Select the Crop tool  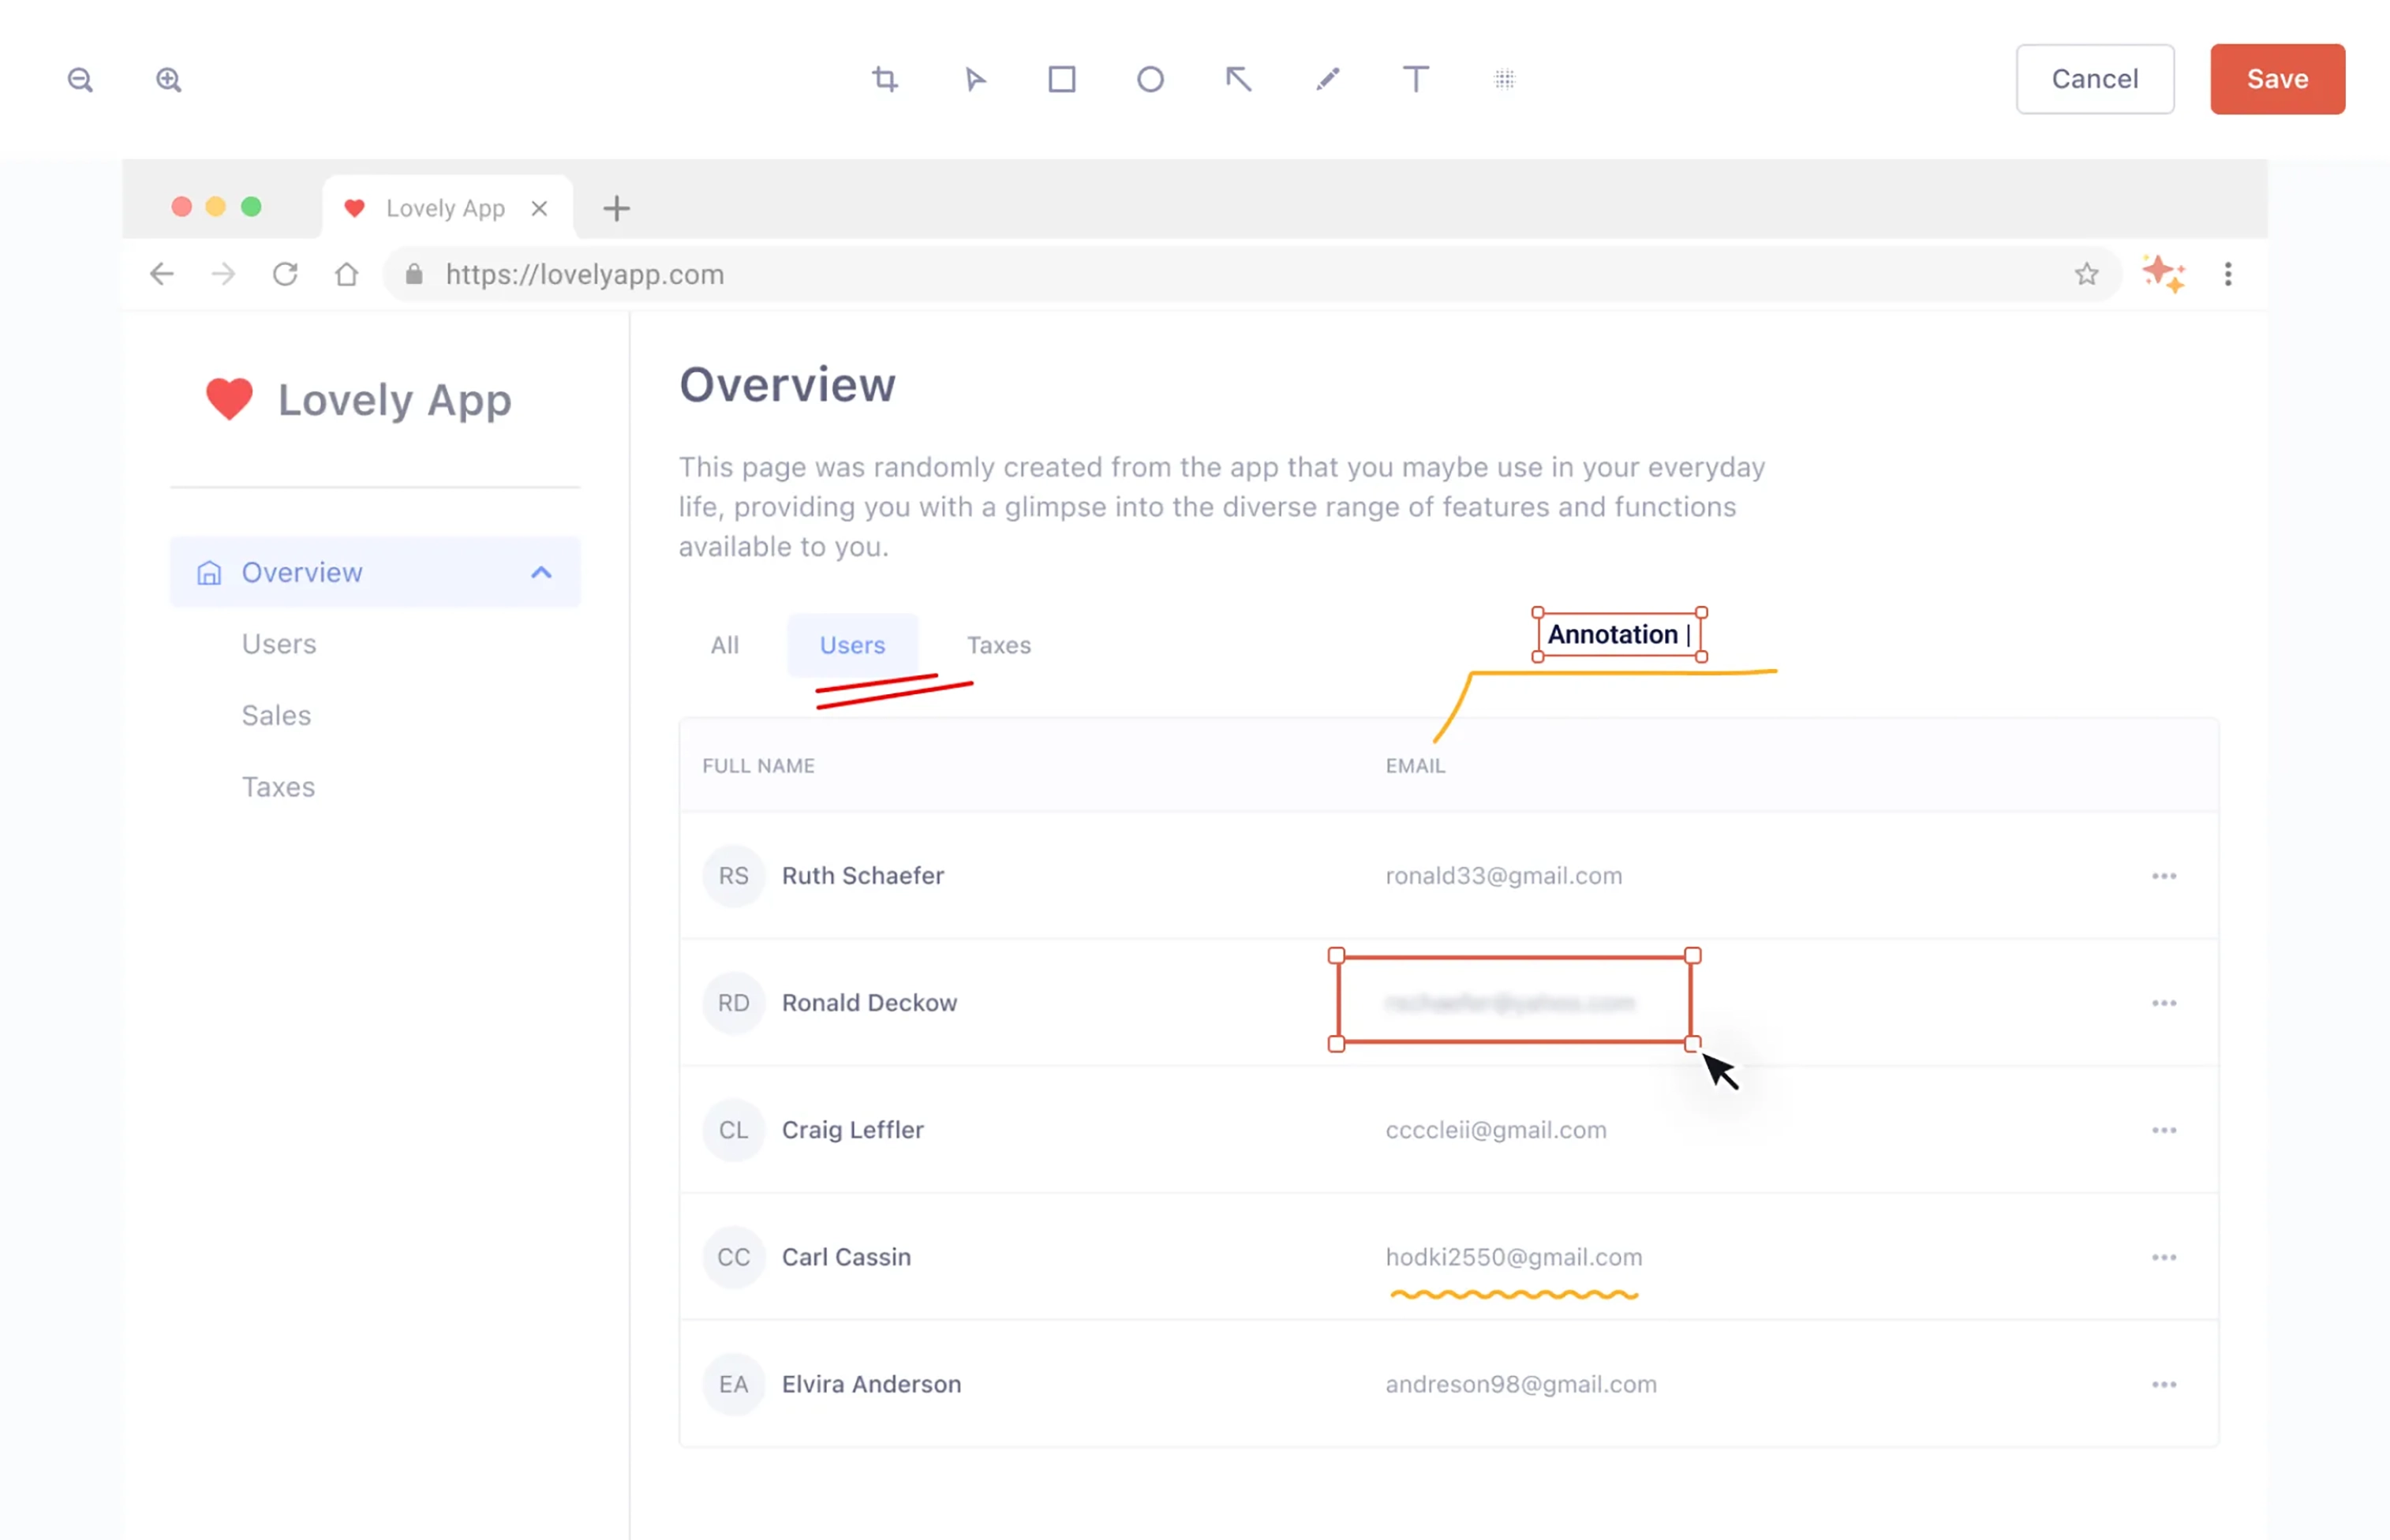point(884,79)
